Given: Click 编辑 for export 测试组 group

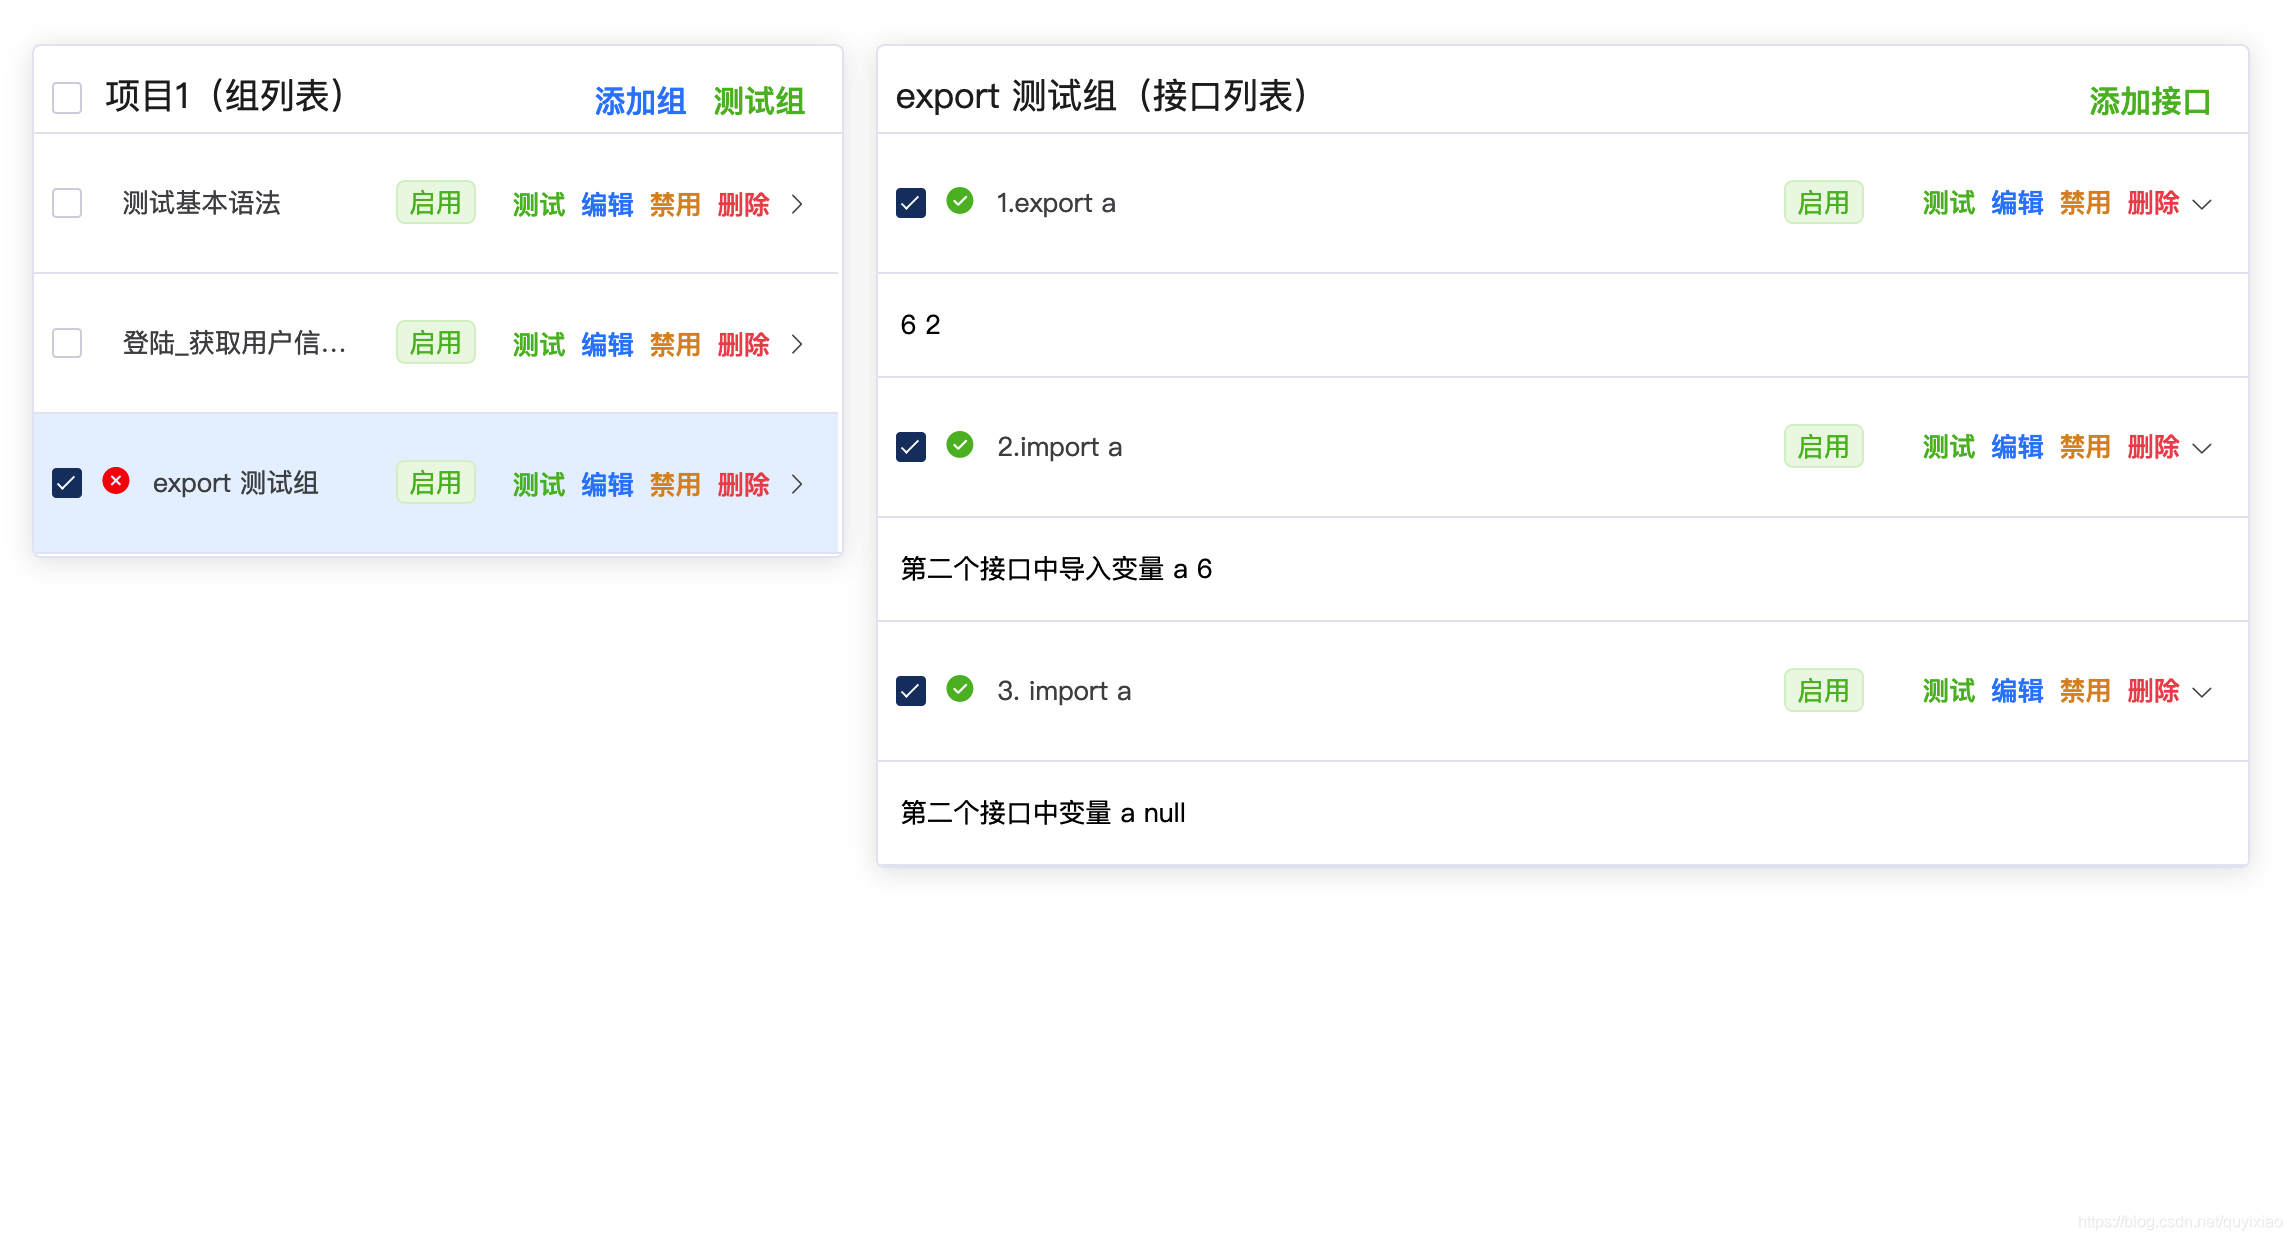Looking at the screenshot, I should click(x=607, y=484).
